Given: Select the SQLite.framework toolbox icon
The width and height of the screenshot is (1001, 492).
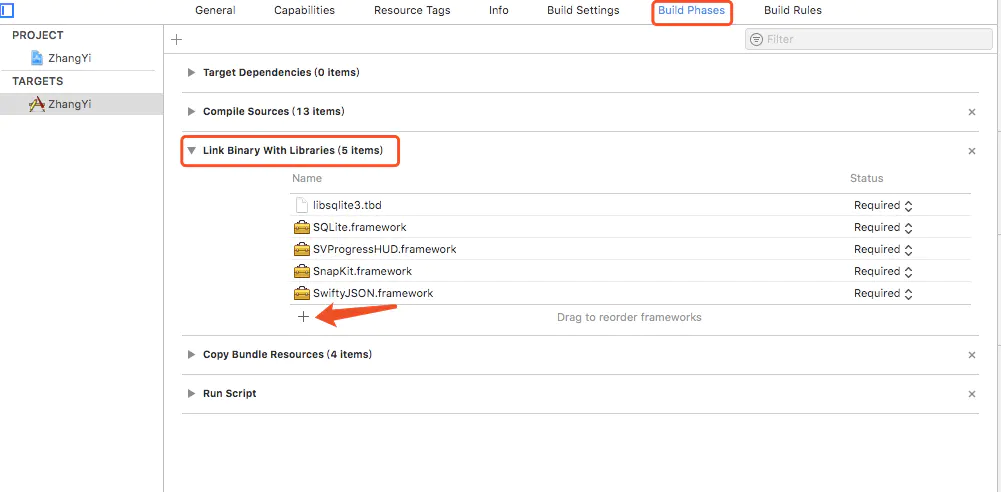Looking at the screenshot, I should click(x=302, y=227).
